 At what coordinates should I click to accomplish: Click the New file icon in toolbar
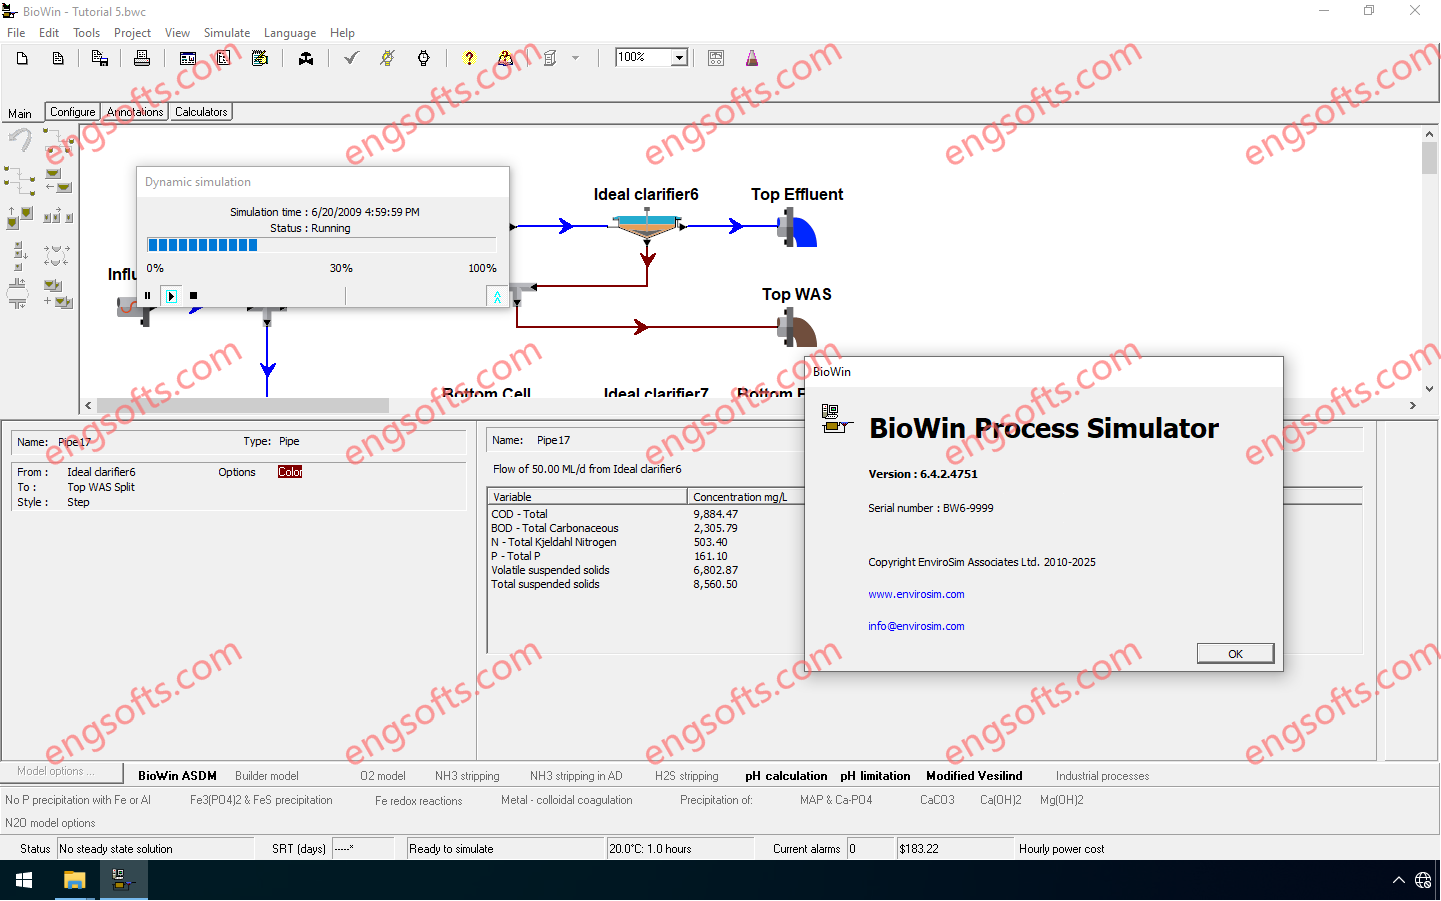point(22,58)
